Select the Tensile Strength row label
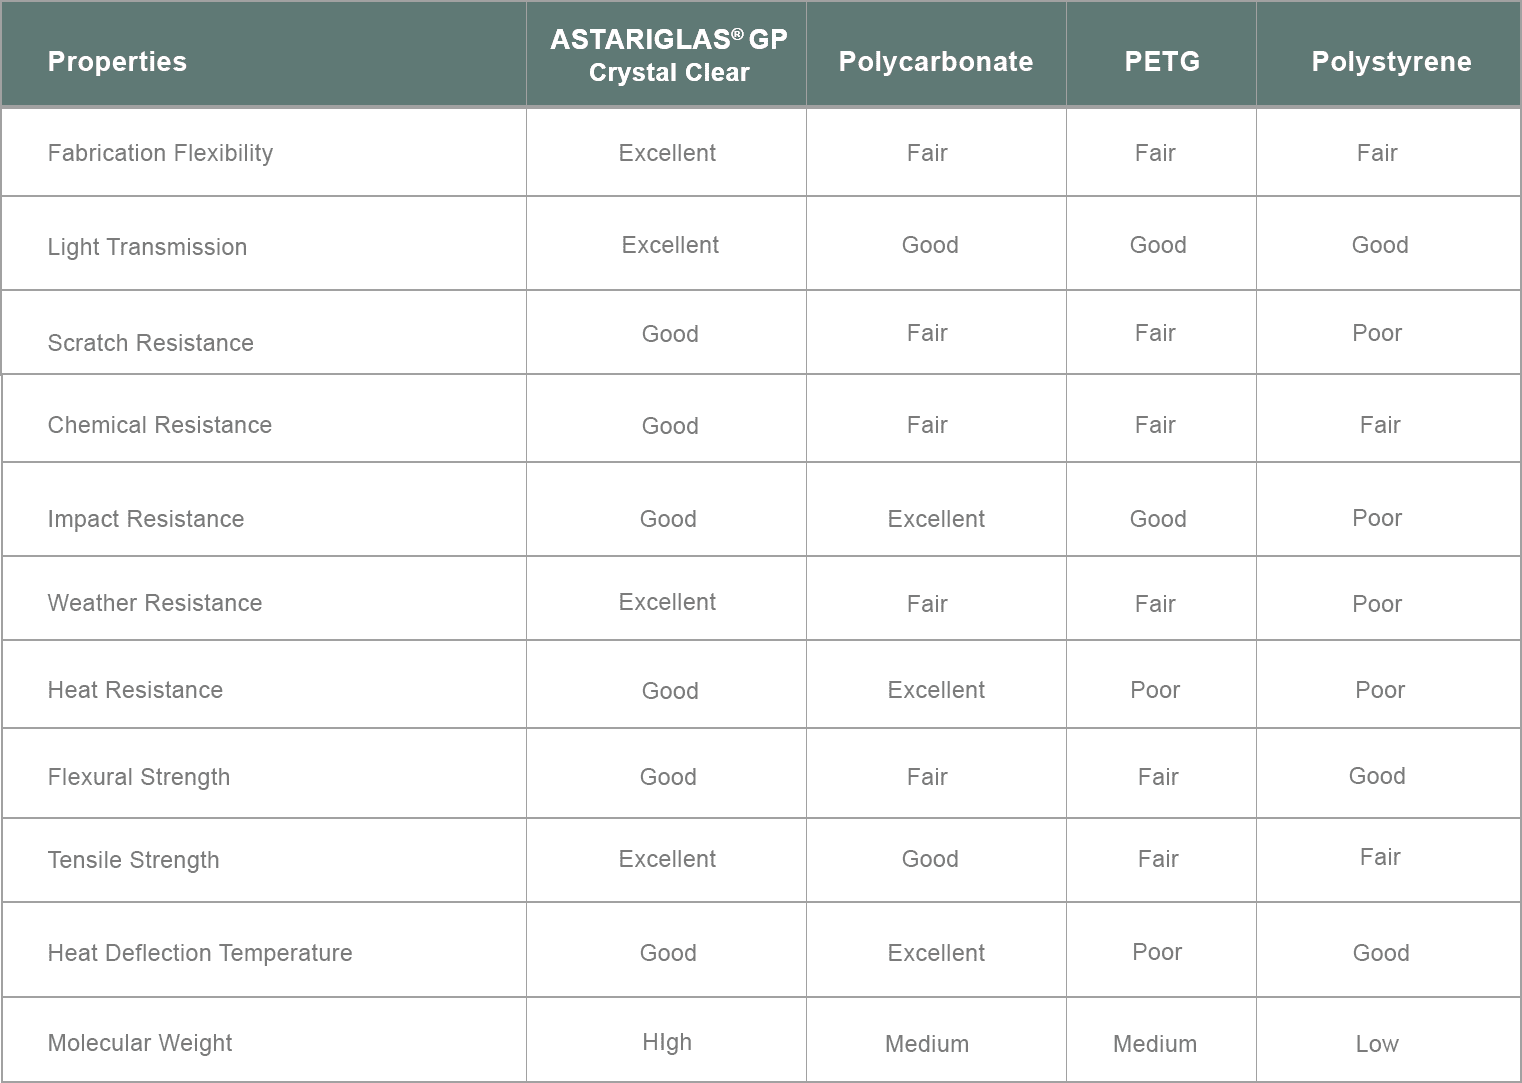 coord(133,860)
